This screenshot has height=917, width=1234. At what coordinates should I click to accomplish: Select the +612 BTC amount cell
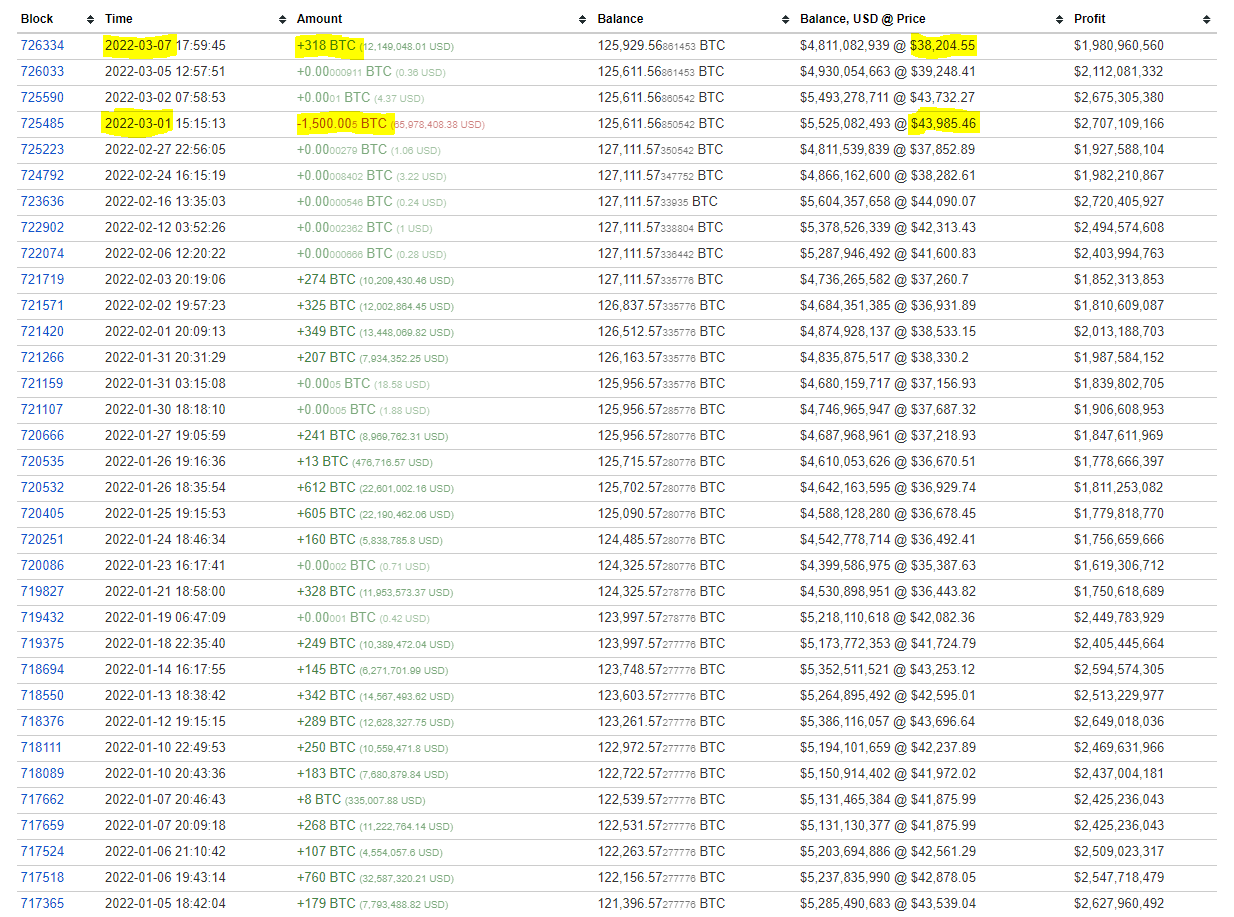click(x=375, y=488)
